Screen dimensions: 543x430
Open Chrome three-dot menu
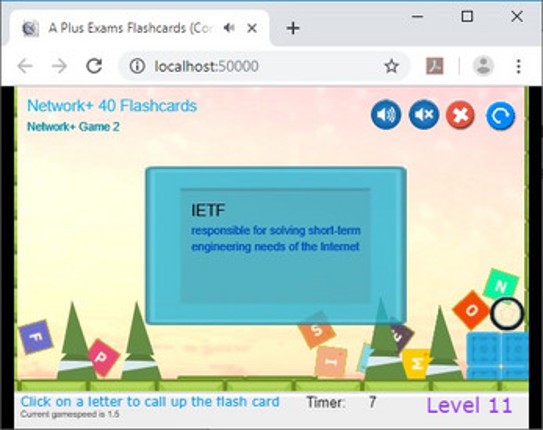click(x=518, y=66)
